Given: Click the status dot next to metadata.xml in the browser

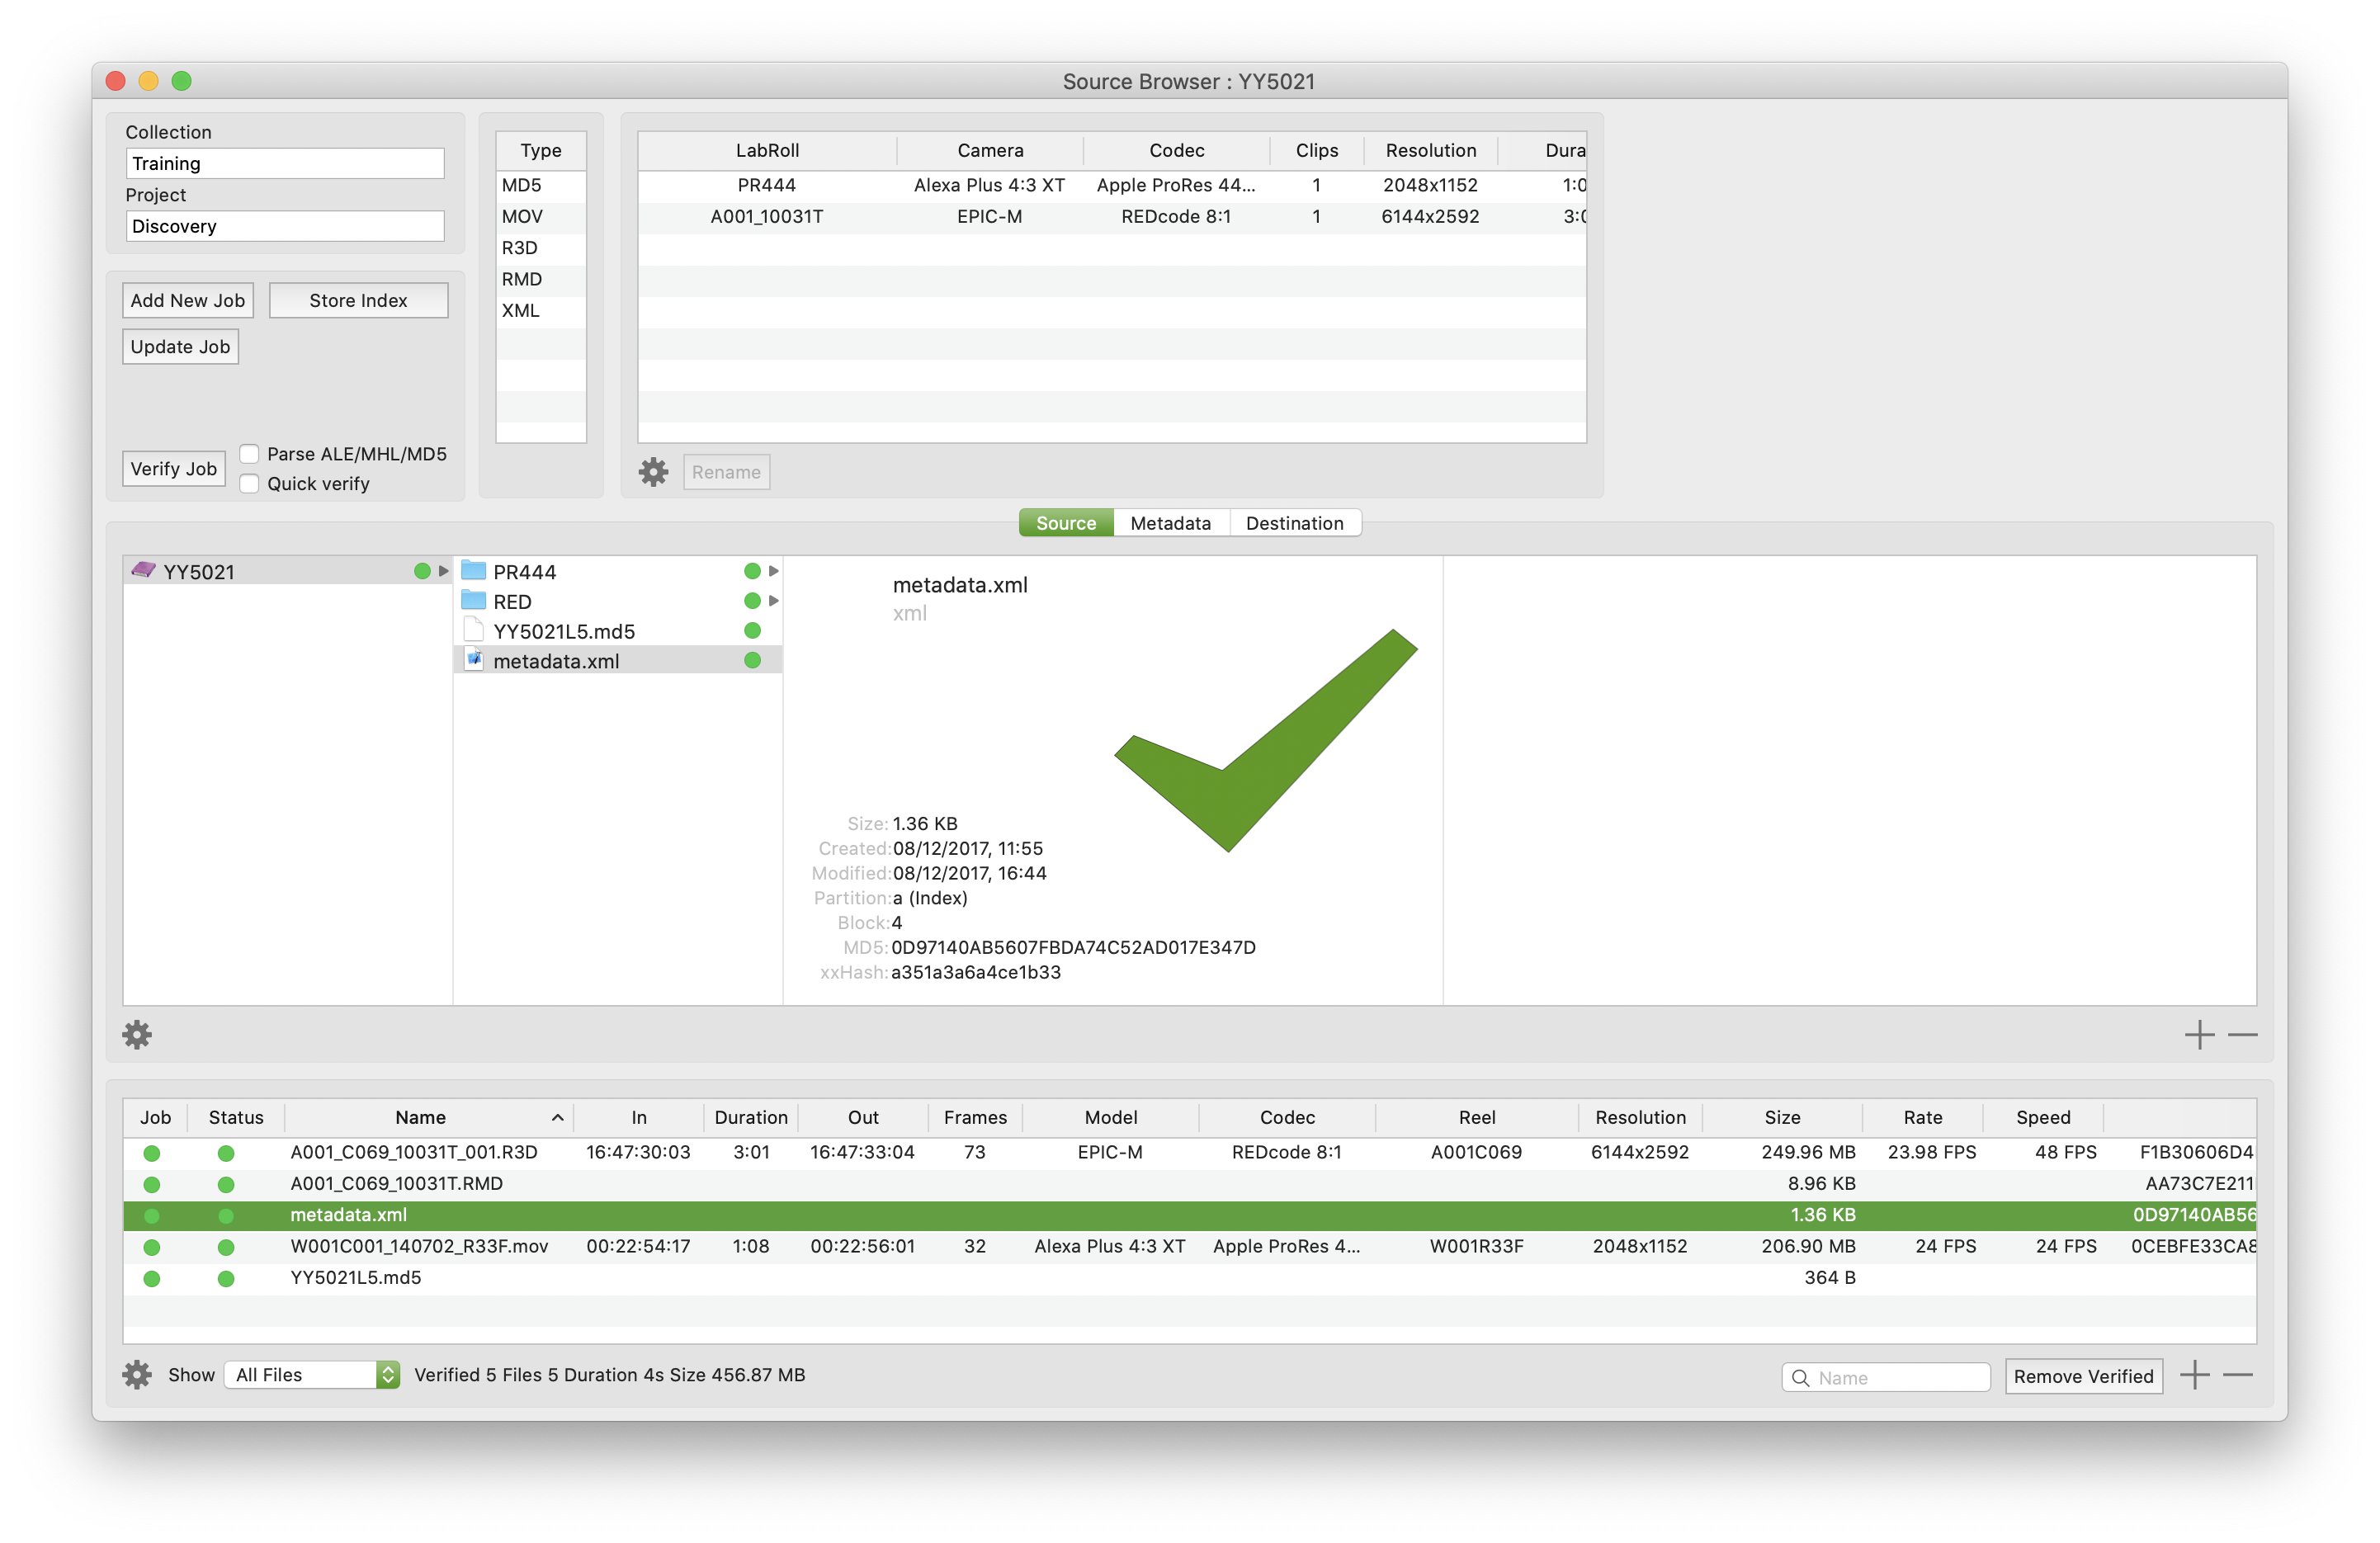Looking at the screenshot, I should tap(752, 660).
